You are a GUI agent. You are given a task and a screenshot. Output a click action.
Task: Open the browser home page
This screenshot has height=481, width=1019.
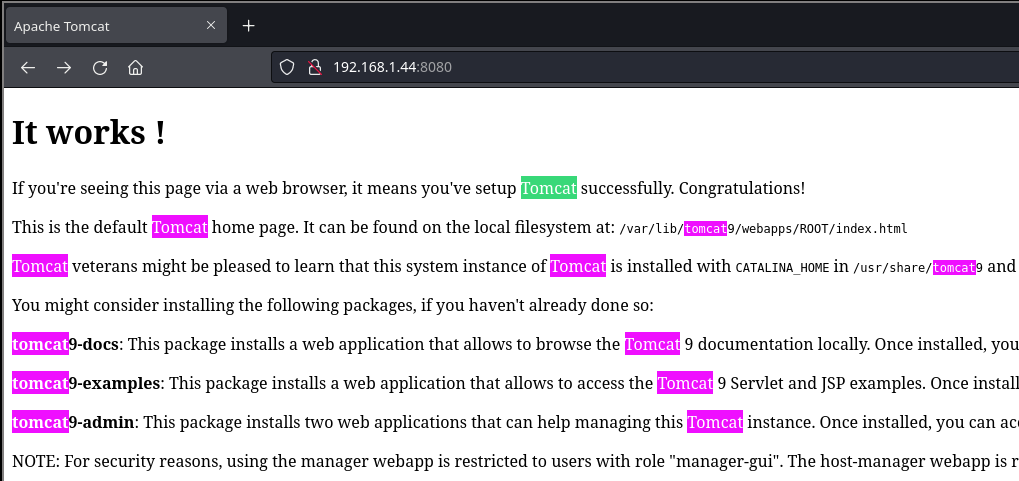[136, 68]
